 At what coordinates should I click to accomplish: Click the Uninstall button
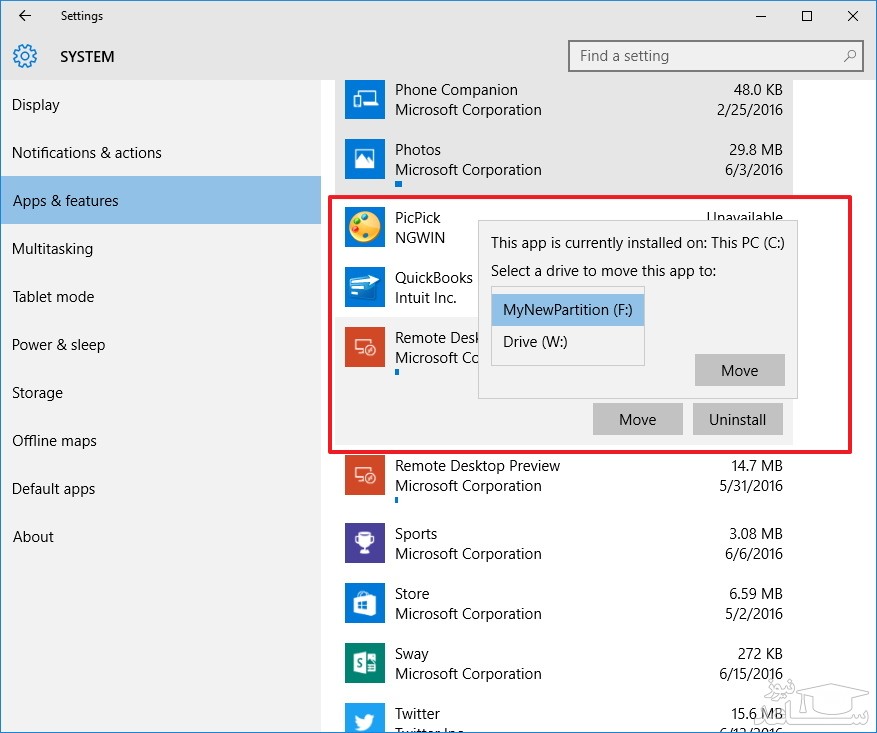[737, 420]
